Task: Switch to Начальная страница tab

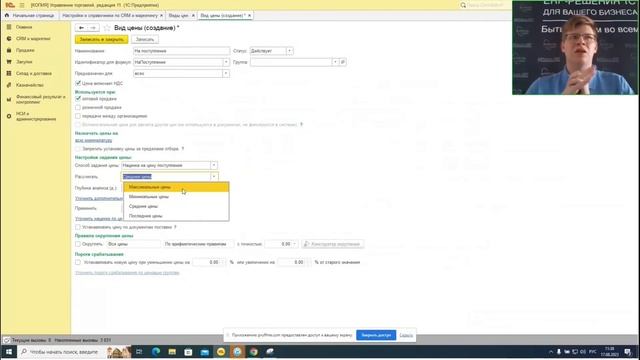Action: 30,15
